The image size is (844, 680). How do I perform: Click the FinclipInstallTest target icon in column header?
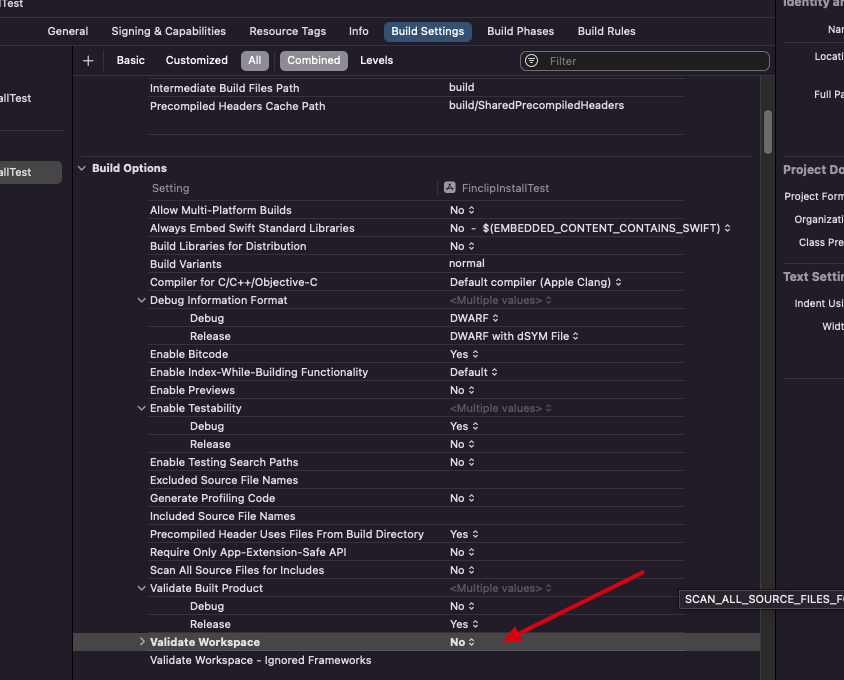coord(450,188)
